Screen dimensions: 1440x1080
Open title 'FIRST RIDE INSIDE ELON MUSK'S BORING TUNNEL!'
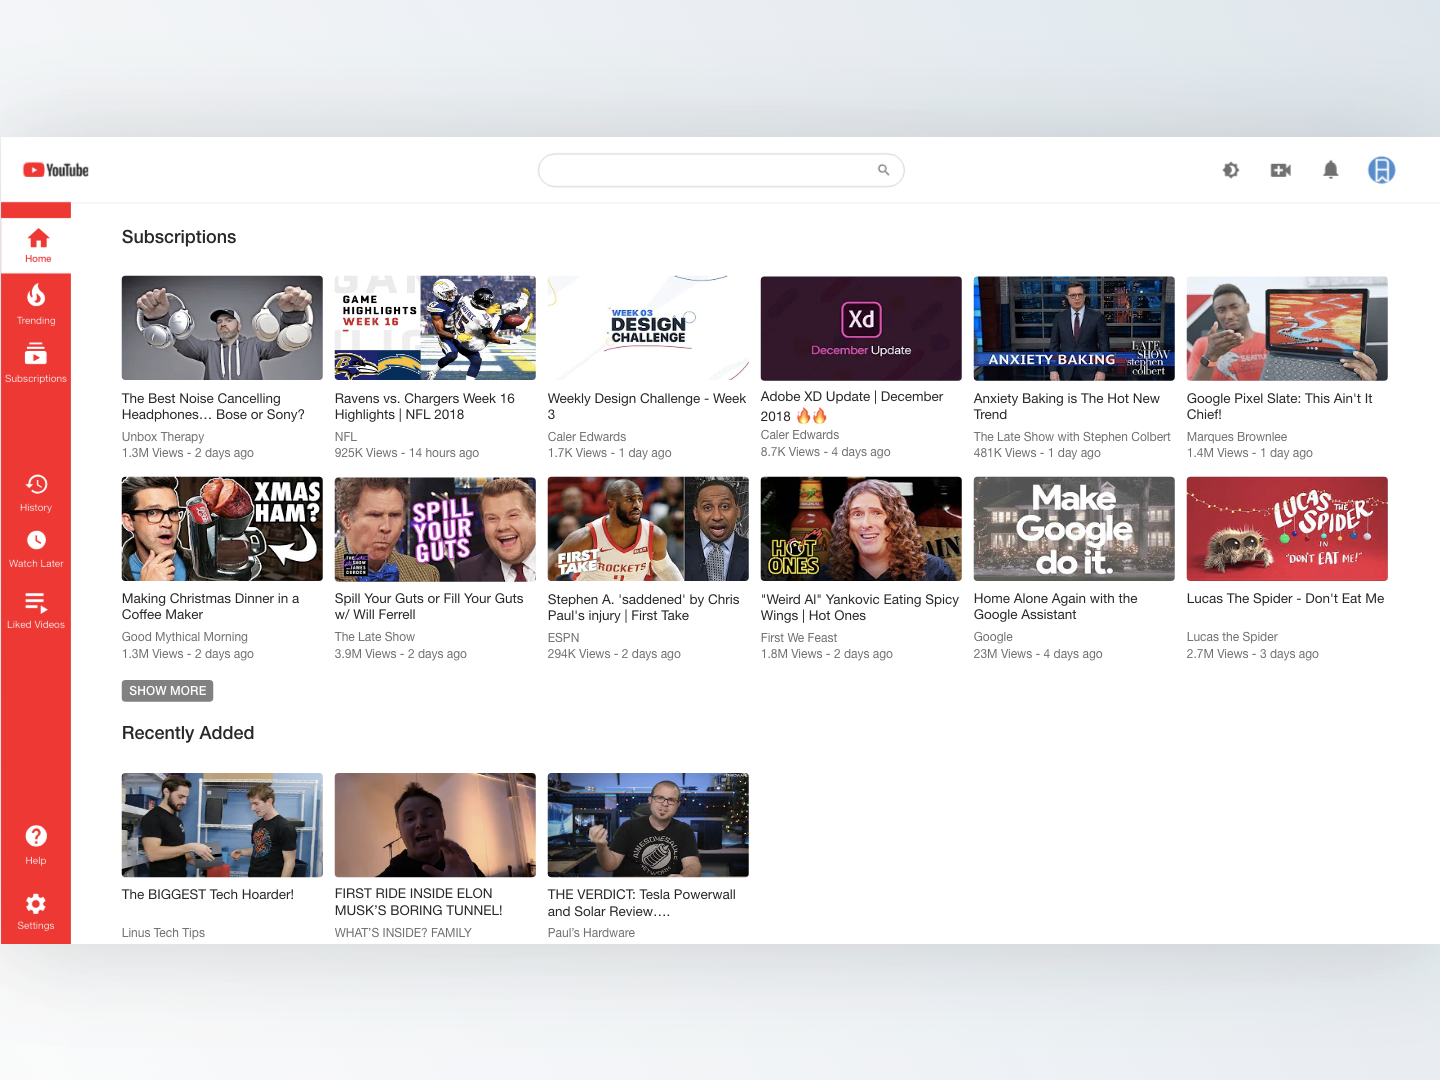coord(419,902)
